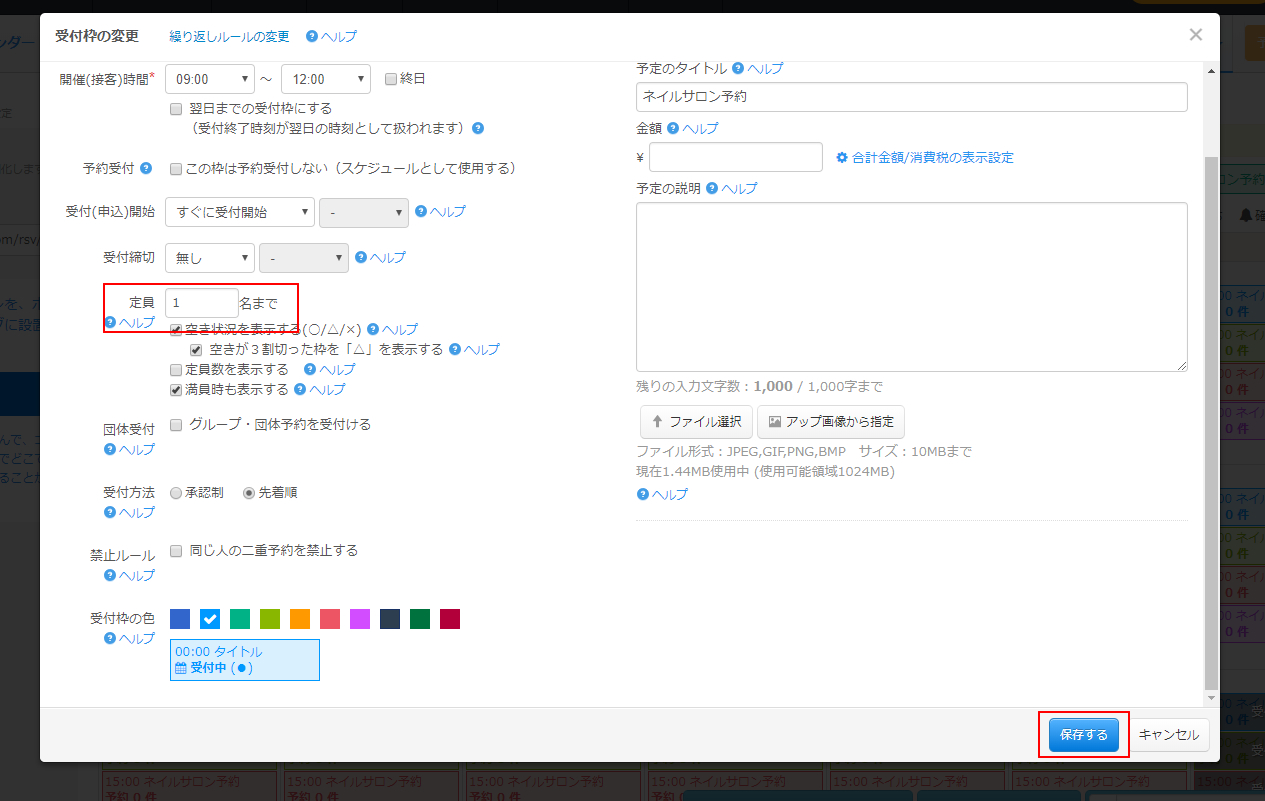Click help icon under 団体受付 label
The image size is (1265, 801).
(110, 449)
